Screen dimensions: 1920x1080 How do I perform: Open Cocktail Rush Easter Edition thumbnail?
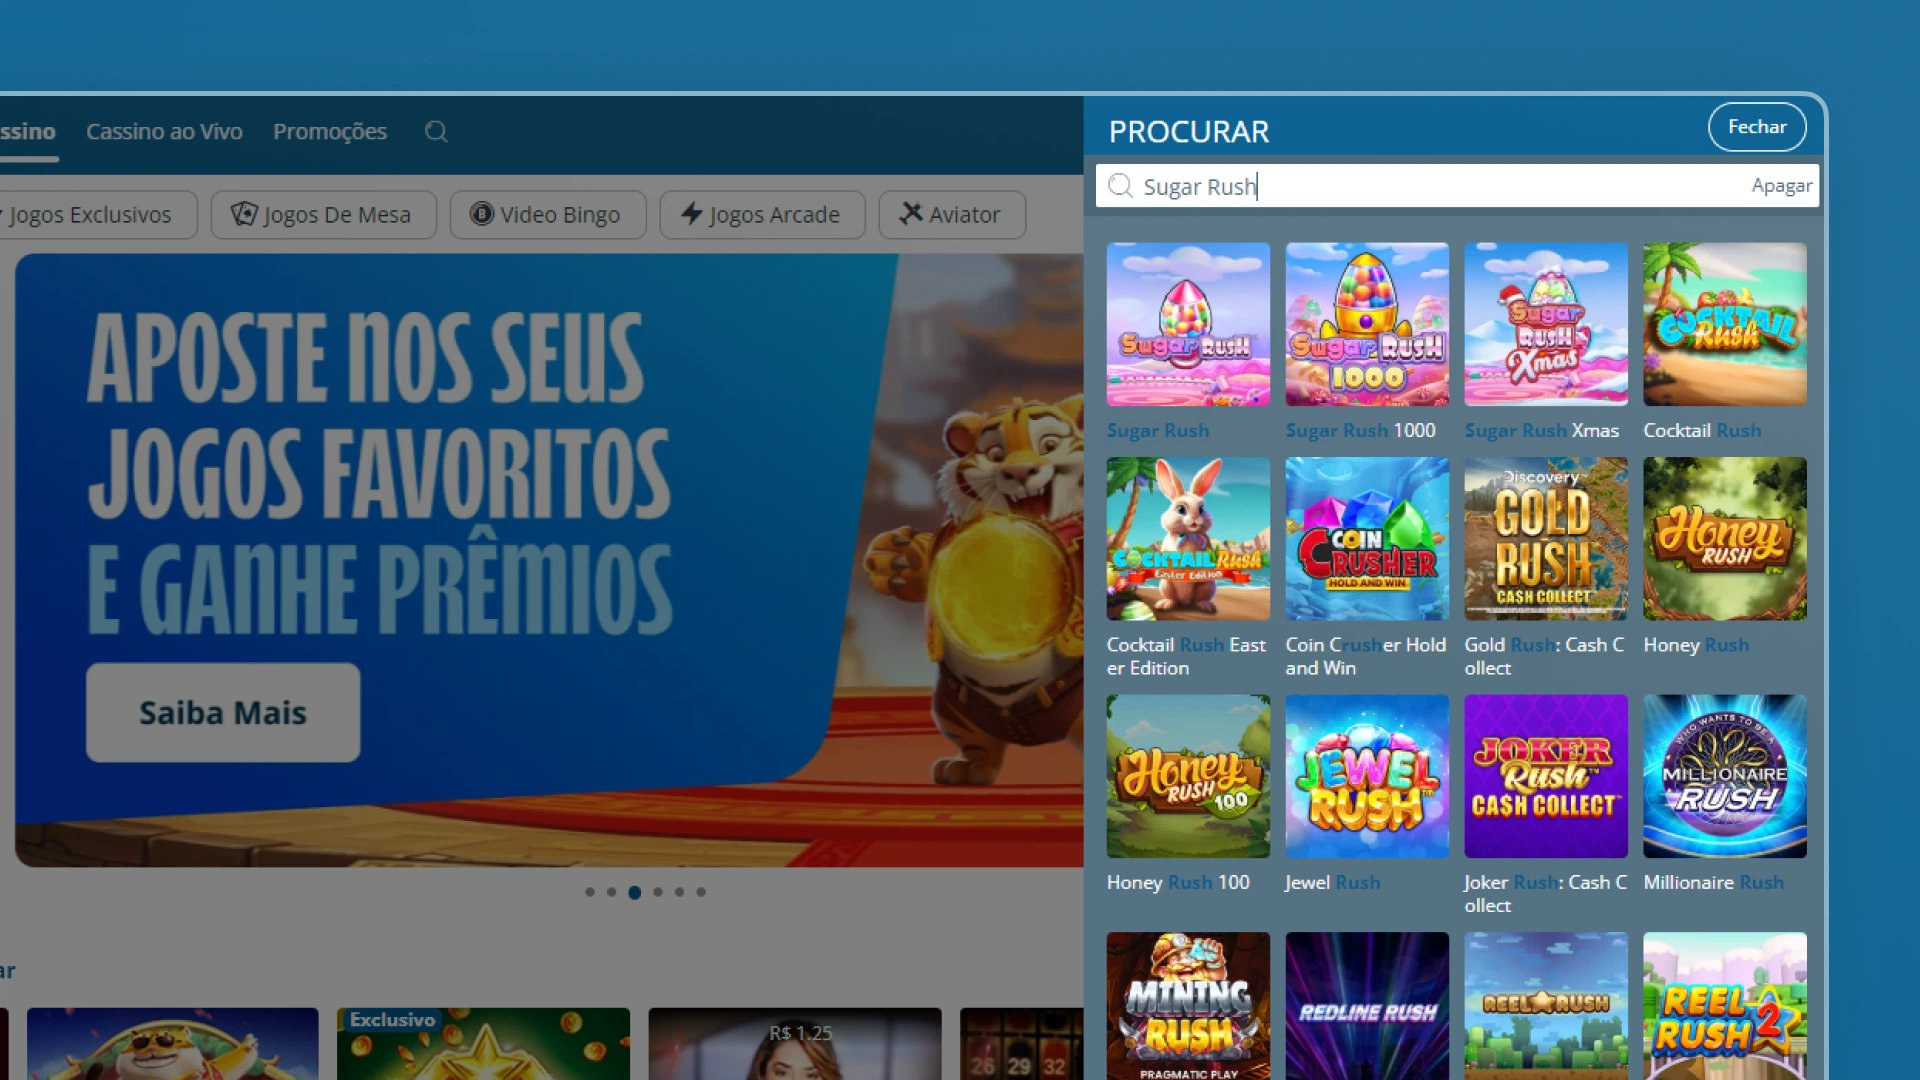coord(1188,539)
